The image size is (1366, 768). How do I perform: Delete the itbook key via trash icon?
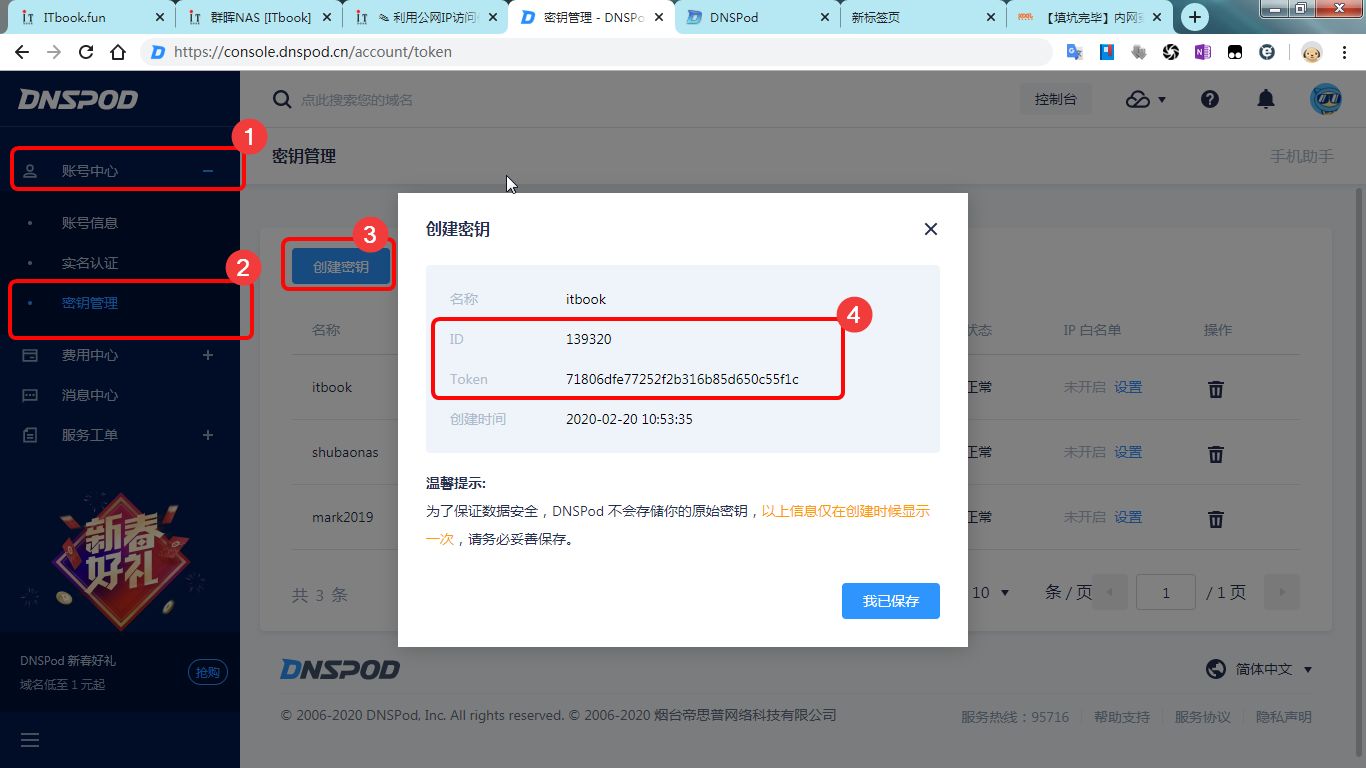tap(1215, 389)
